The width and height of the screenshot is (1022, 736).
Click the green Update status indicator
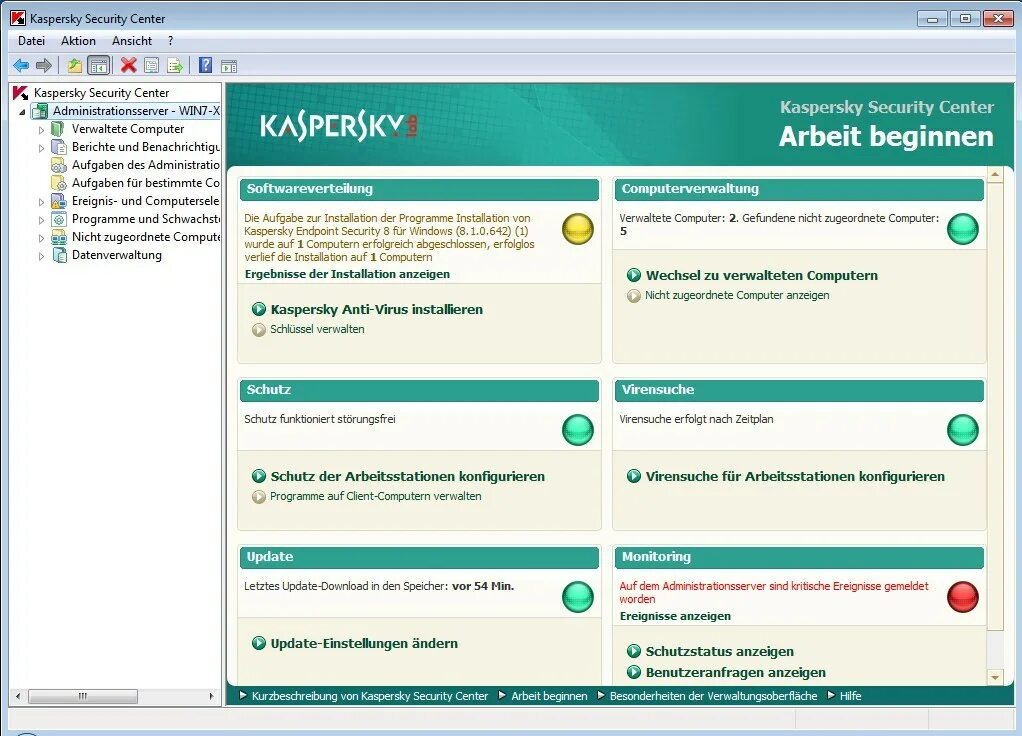[x=578, y=596]
